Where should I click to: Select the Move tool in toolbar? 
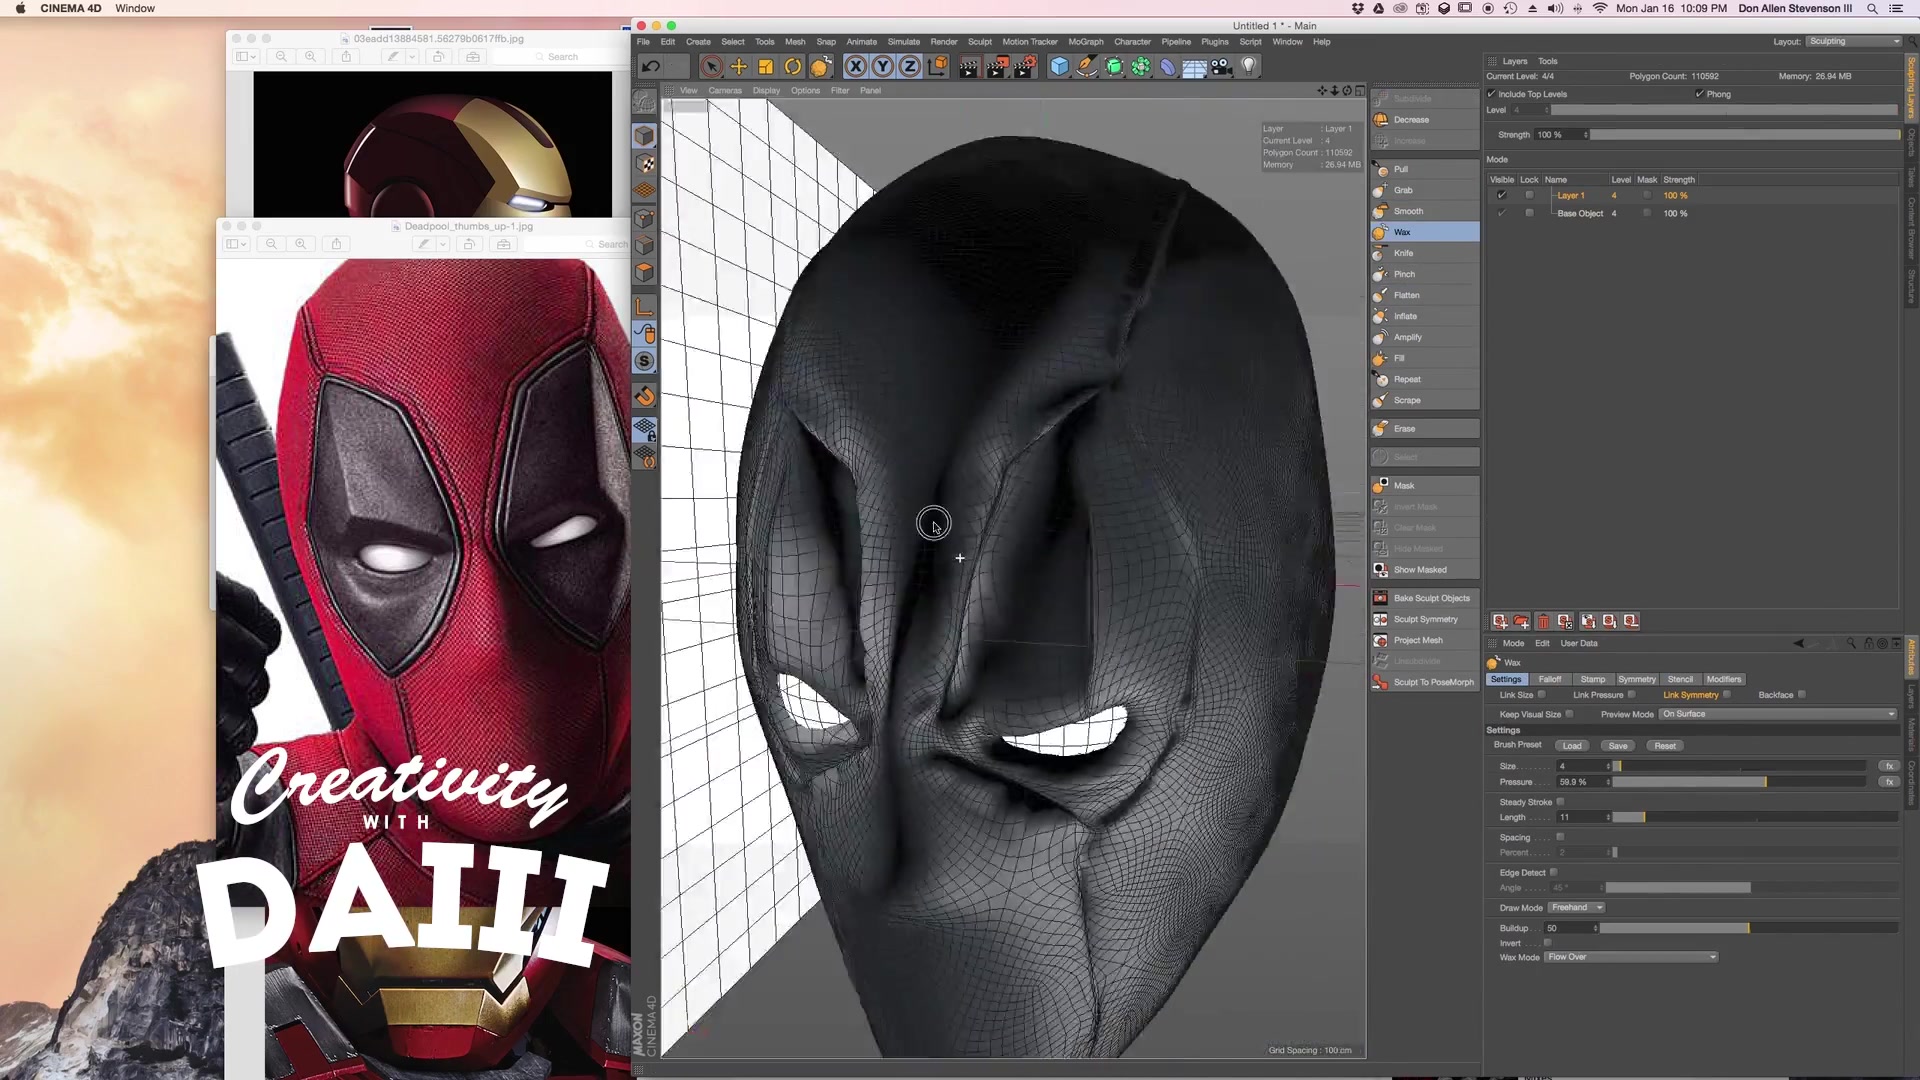[739, 67]
